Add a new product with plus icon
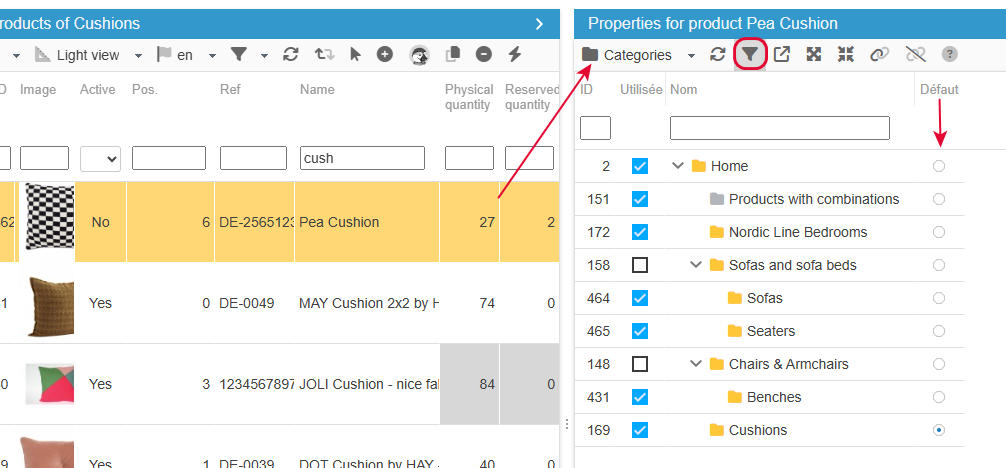 tap(385, 55)
